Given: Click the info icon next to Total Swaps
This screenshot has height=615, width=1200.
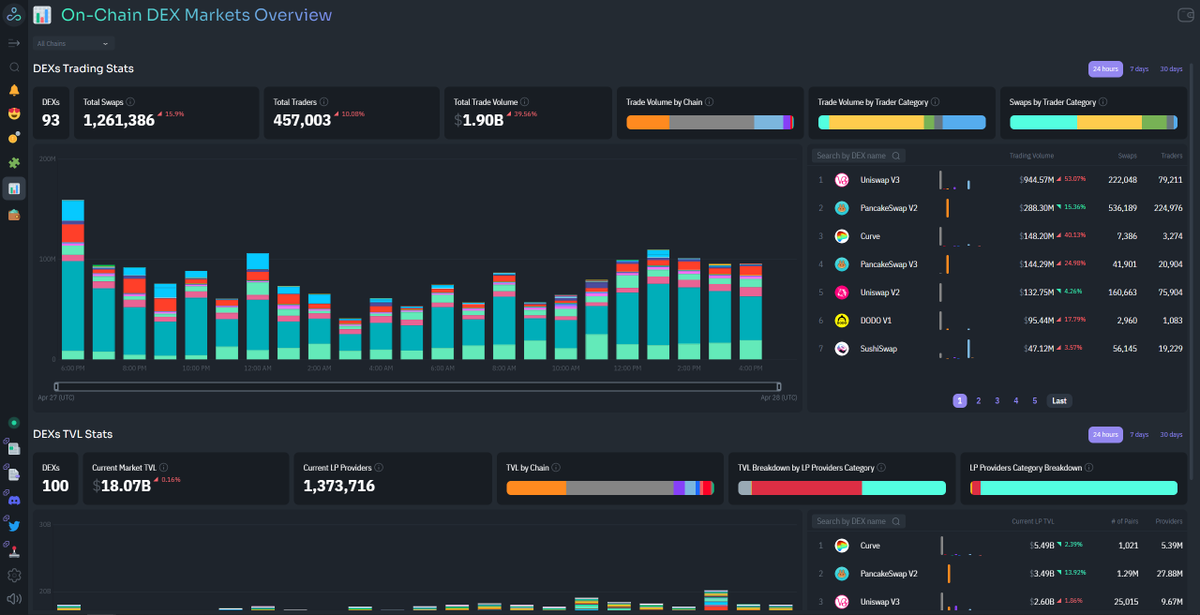Looking at the screenshot, I should coord(131,102).
